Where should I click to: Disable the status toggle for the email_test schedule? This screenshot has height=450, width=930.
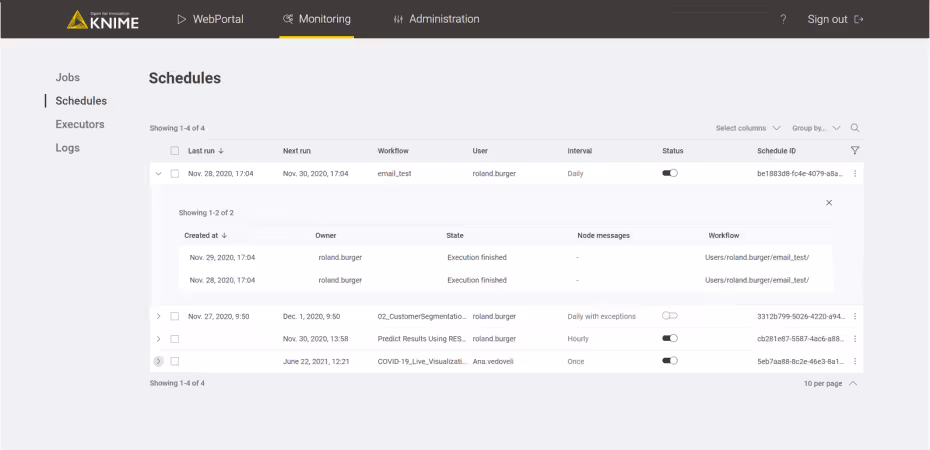pyautogui.click(x=670, y=173)
